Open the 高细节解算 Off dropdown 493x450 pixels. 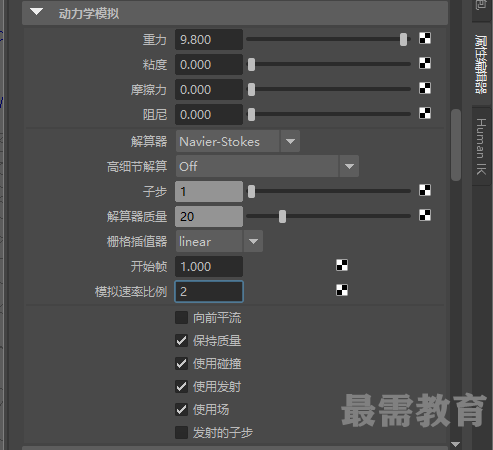click(267, 166)
